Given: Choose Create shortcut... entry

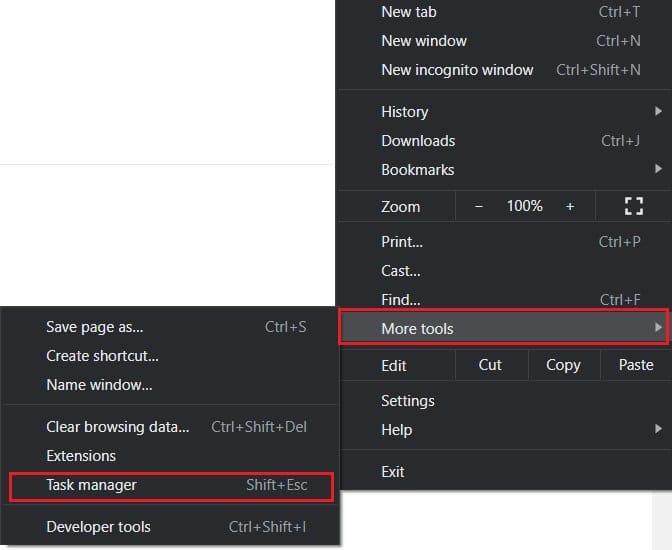Looking at the screenshot, I should coord(171,356).
